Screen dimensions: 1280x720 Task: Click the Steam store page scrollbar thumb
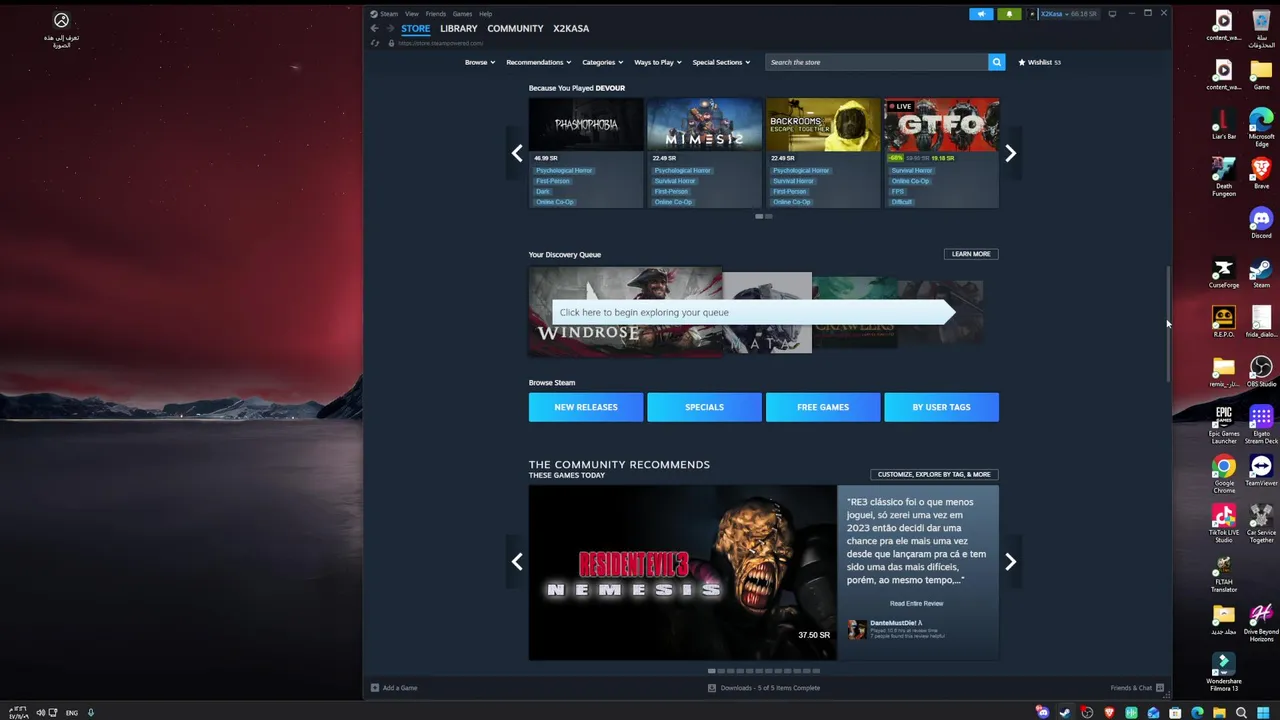1168,325
